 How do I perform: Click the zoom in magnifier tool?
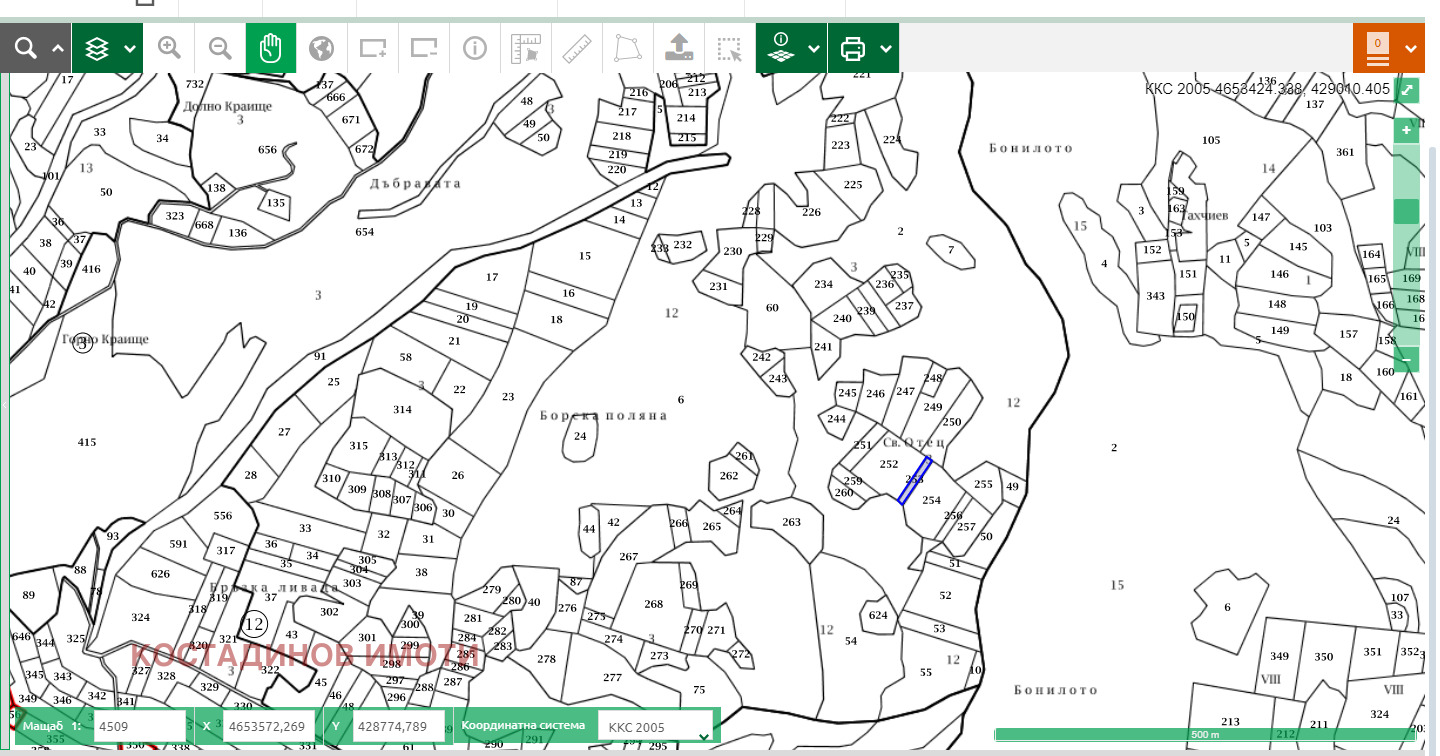169,48
